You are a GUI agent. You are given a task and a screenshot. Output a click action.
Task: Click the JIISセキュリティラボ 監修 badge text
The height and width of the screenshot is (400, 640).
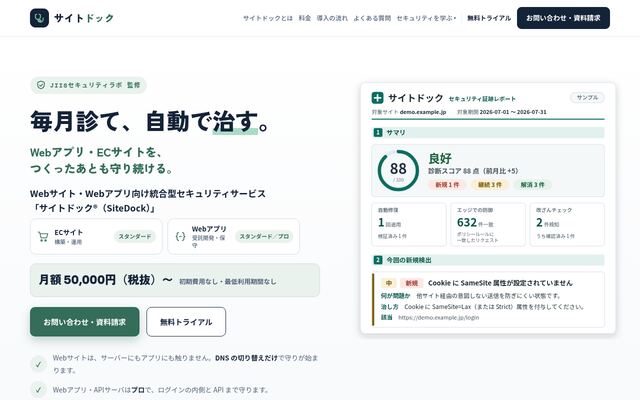[x=95, y=85]
